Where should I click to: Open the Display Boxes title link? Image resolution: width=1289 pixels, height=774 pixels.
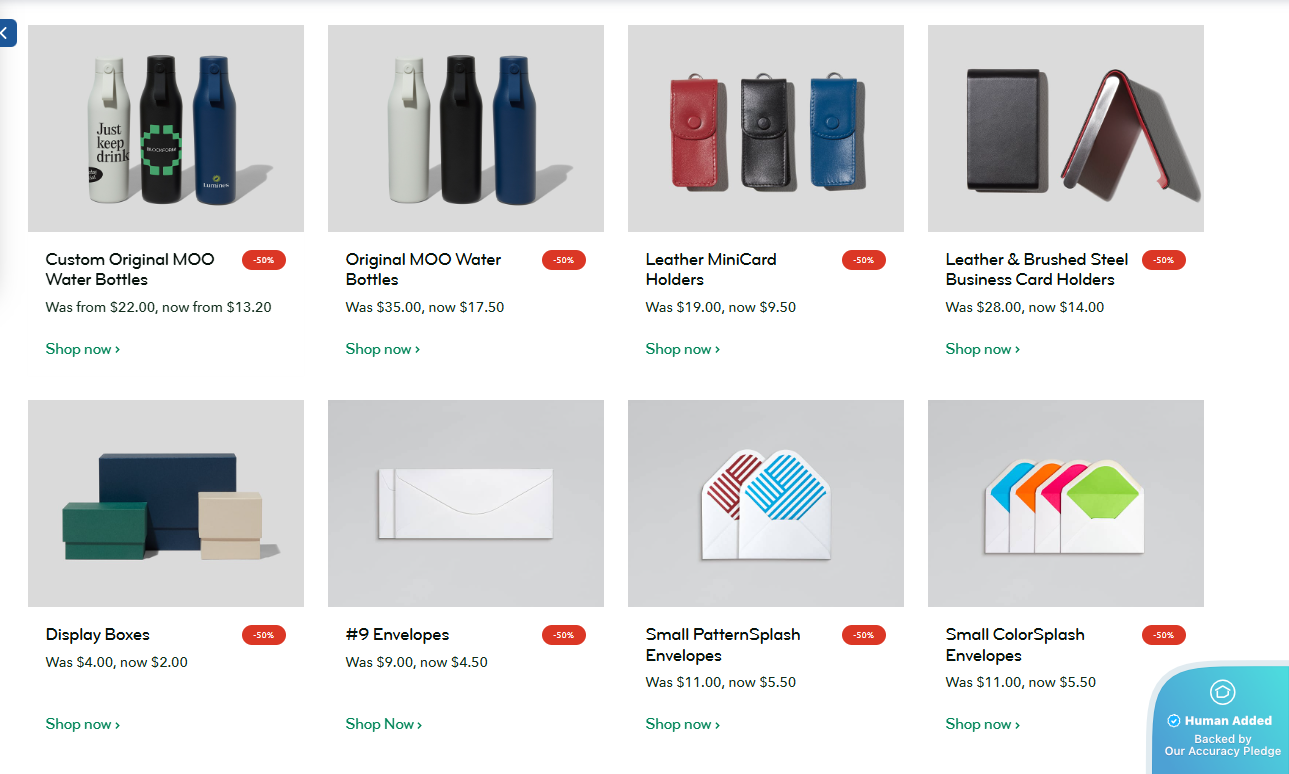(98, 635)
